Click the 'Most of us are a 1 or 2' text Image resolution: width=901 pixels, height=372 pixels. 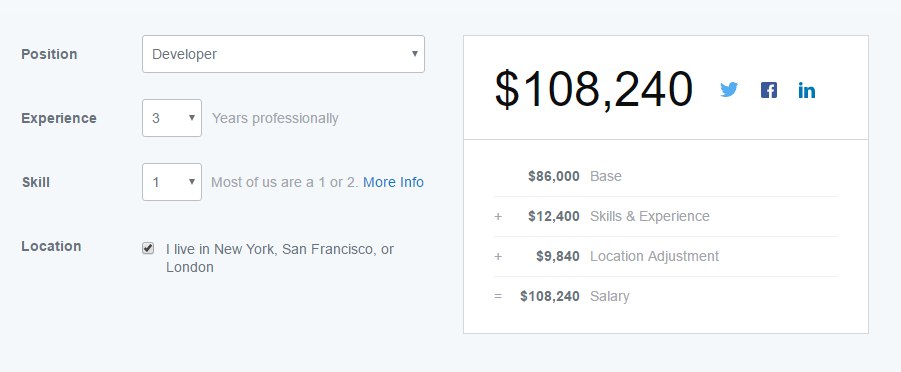[285, 182]
